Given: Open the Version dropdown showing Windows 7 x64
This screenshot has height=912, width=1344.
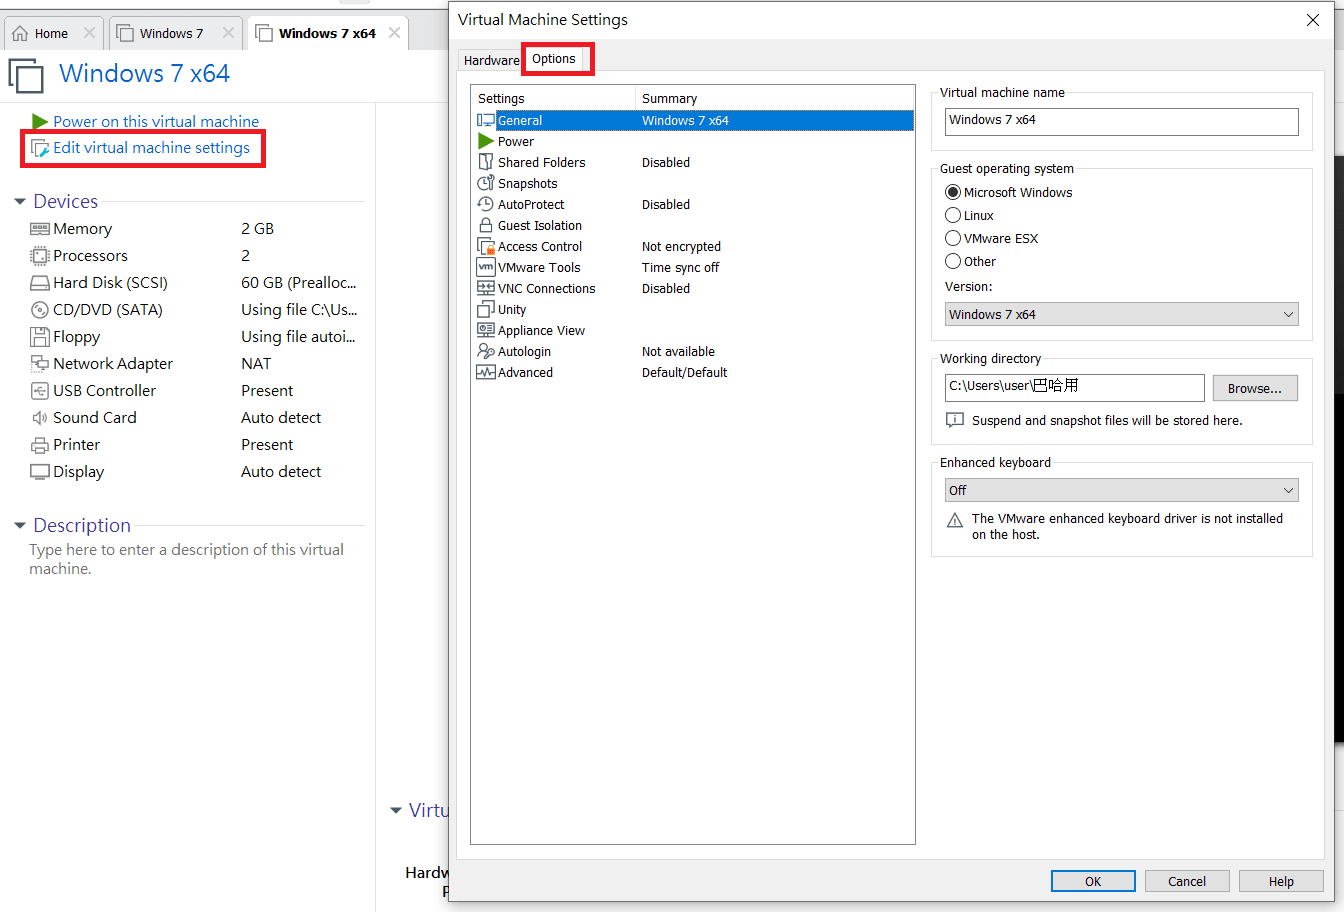Looking at the screenshot, I should tap(1121, 314).
